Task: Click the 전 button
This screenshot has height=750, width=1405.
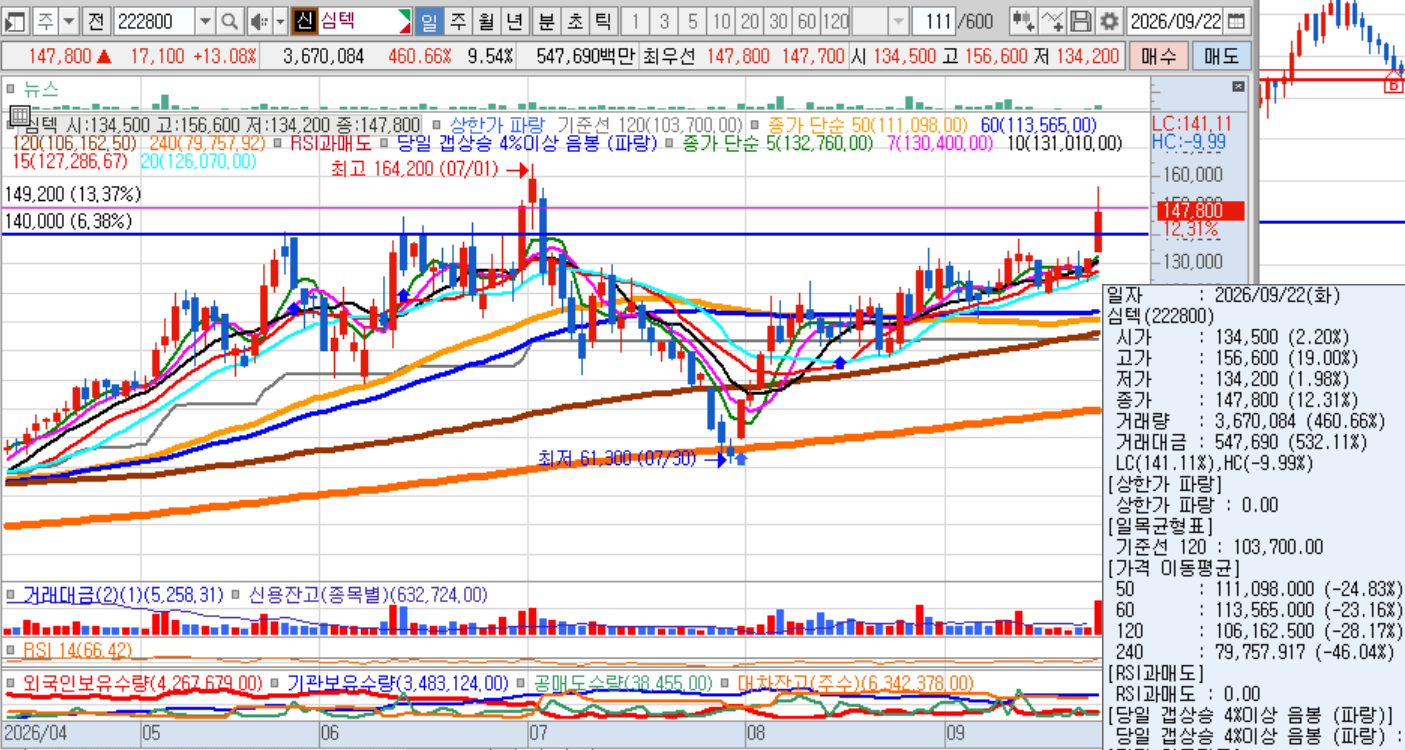Action: click(95, 20)
